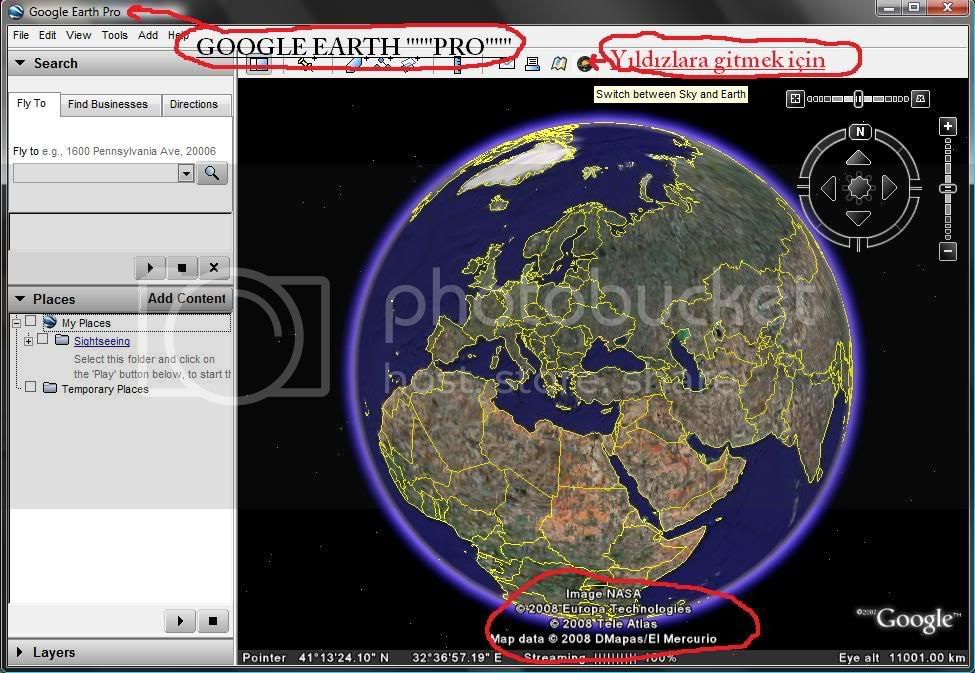Viewport: 975px width, 673px height.
Task: Pan the globe up with the up arrow
Action: point(858,158)
